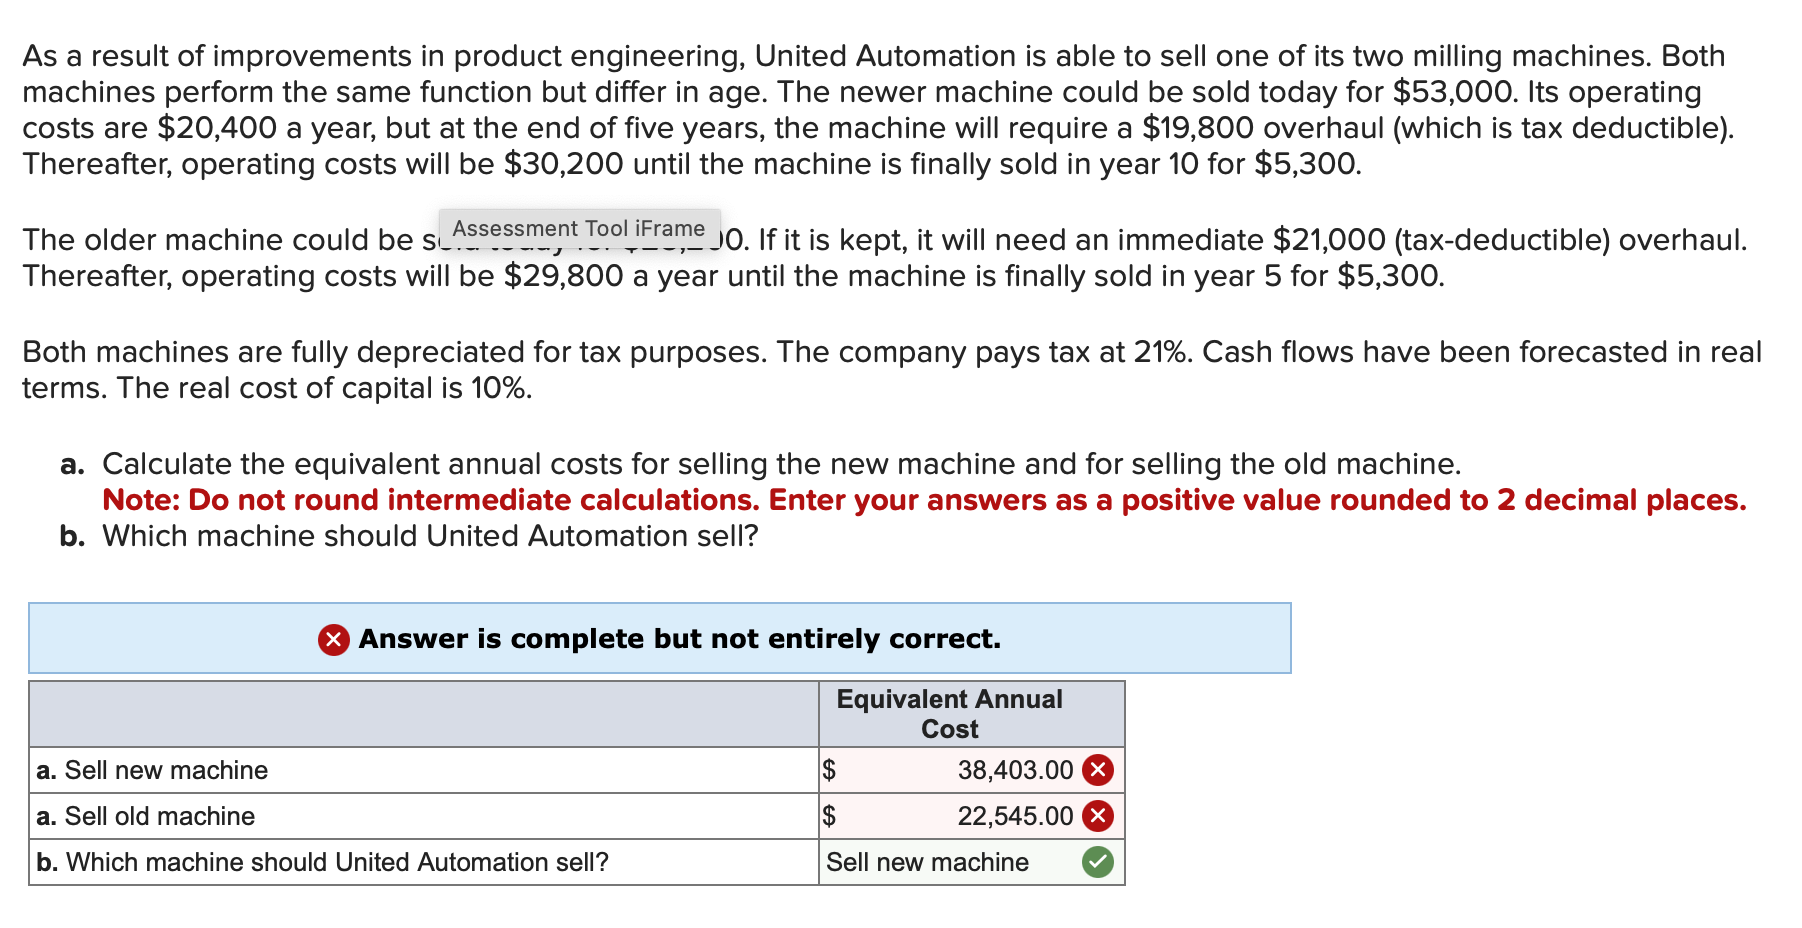
Task: Open the machine selection dropdown showing Sell new machine
Action: tap(927, 862)
